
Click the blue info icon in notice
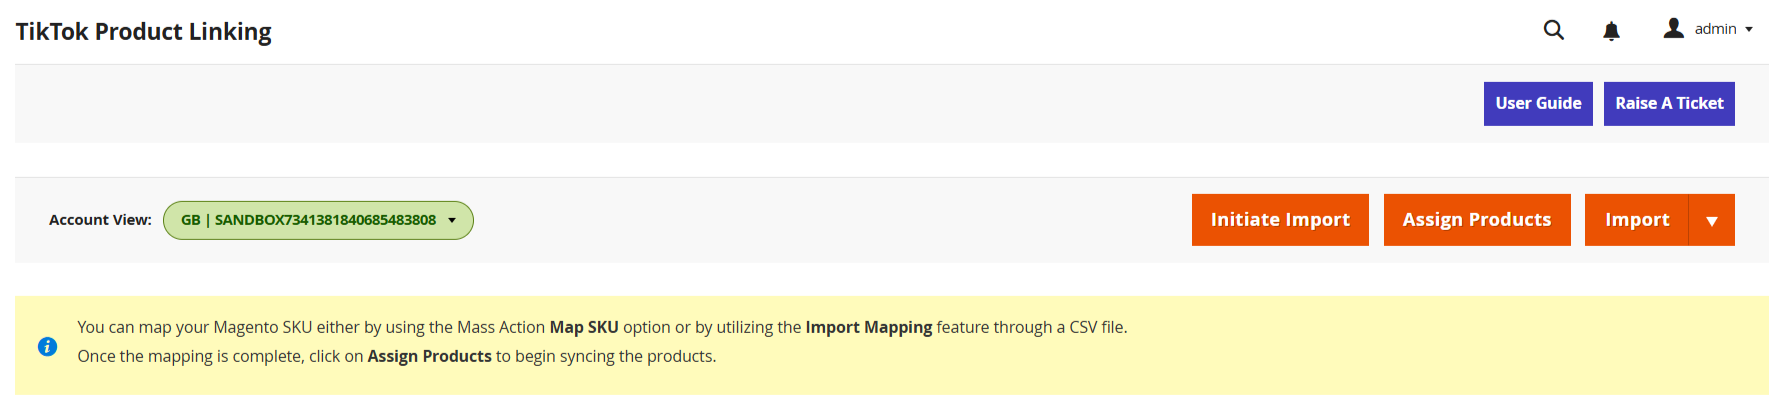[x=47, y=347]
